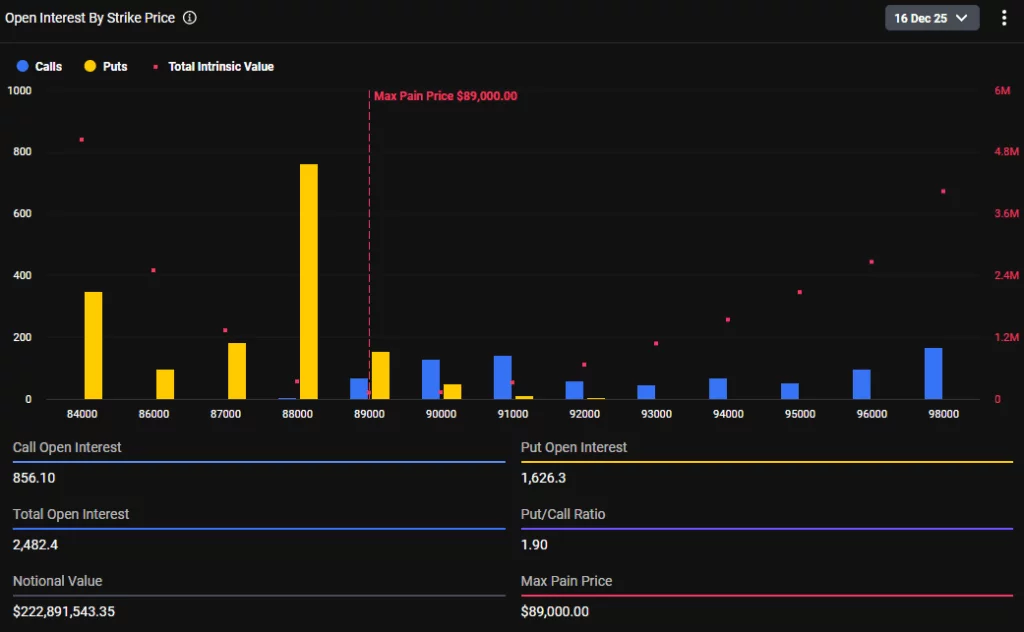Image resolution: width=1024 pixels, height=632 pixels.
Task: Click the red intrinsic value dot above 84000
Action: pyautogui.click(x=81, y=140)
